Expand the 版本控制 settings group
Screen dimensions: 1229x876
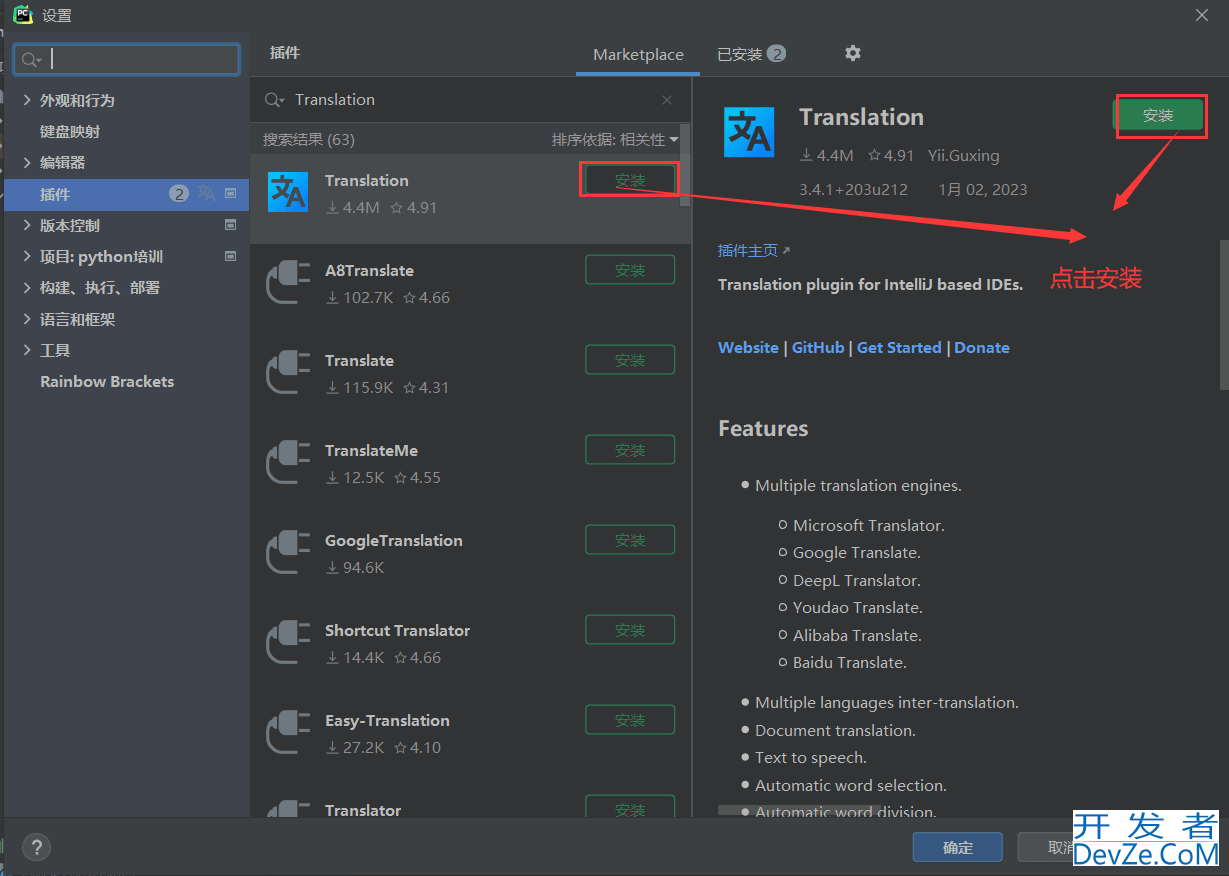pyautogui.click(x=27, y=225)
